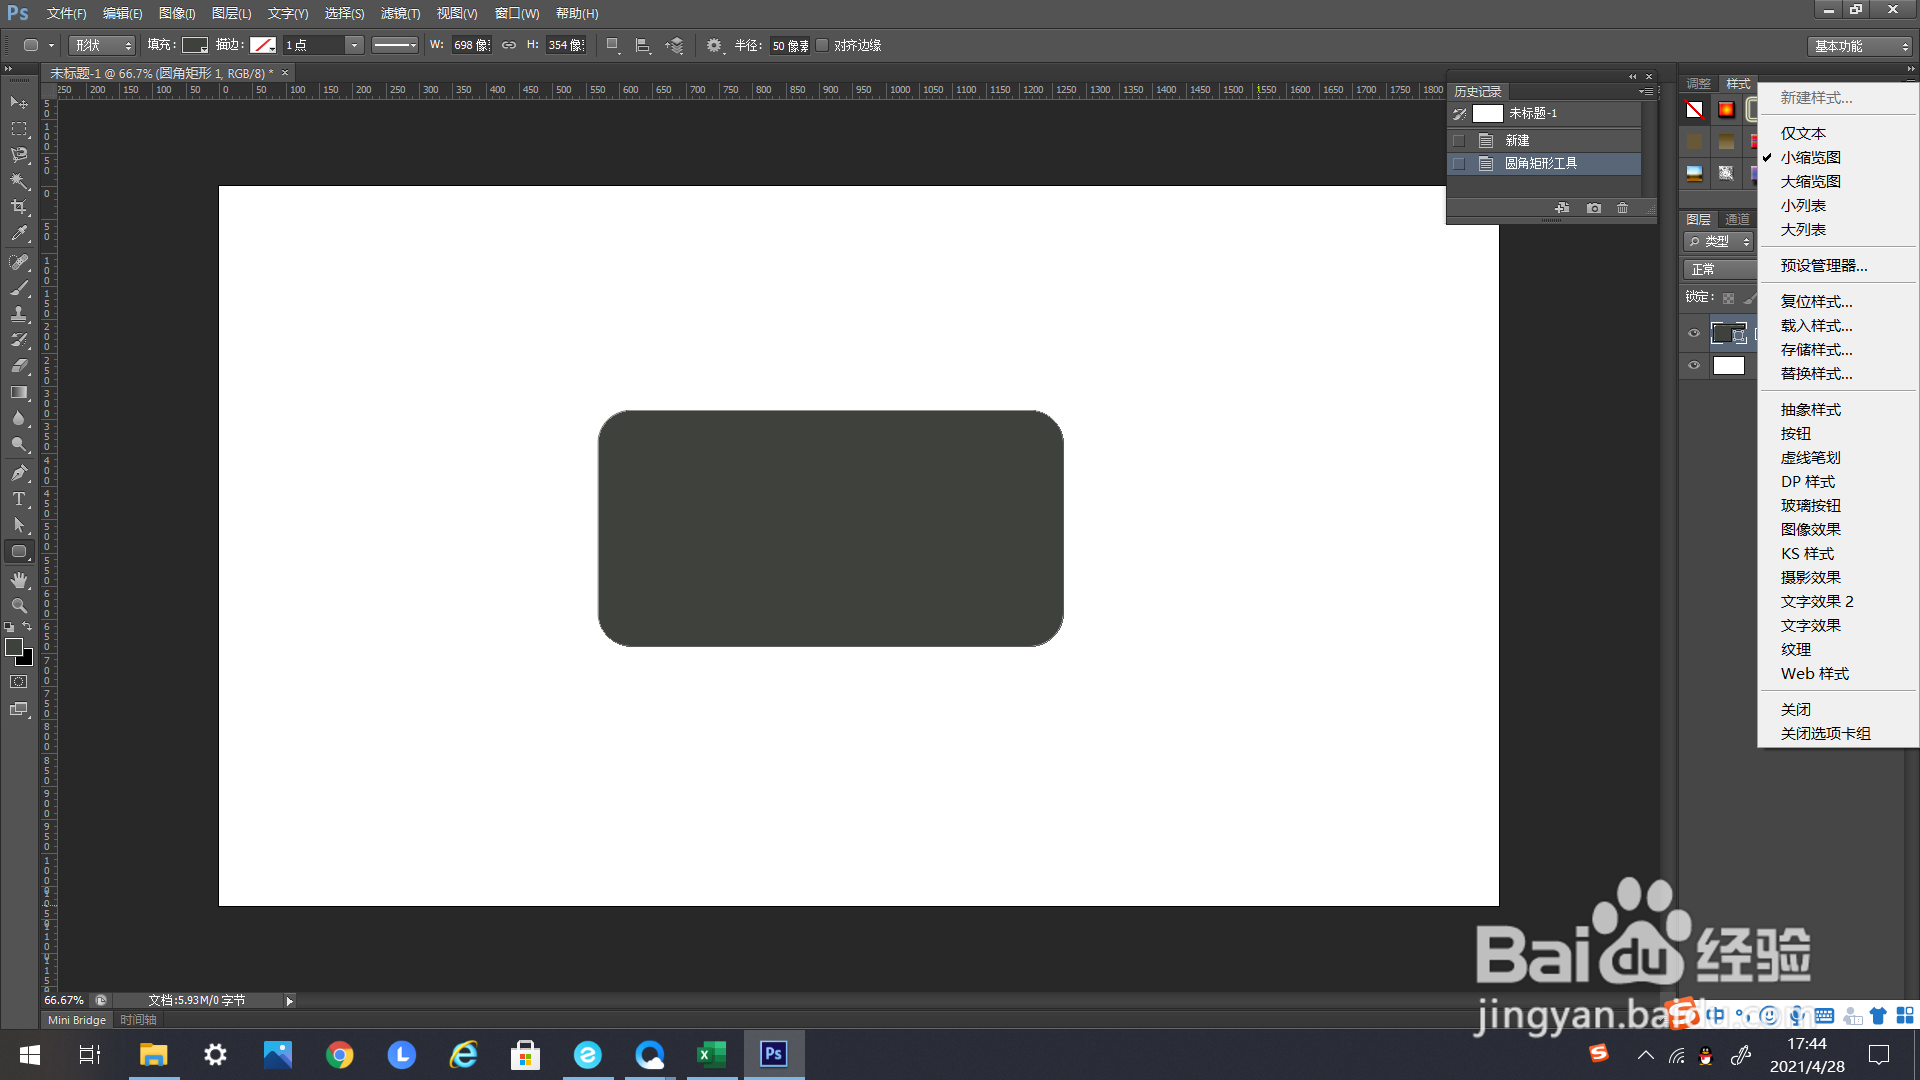Open the geometry options gear icon
1920x1080 pixels.
713,45
